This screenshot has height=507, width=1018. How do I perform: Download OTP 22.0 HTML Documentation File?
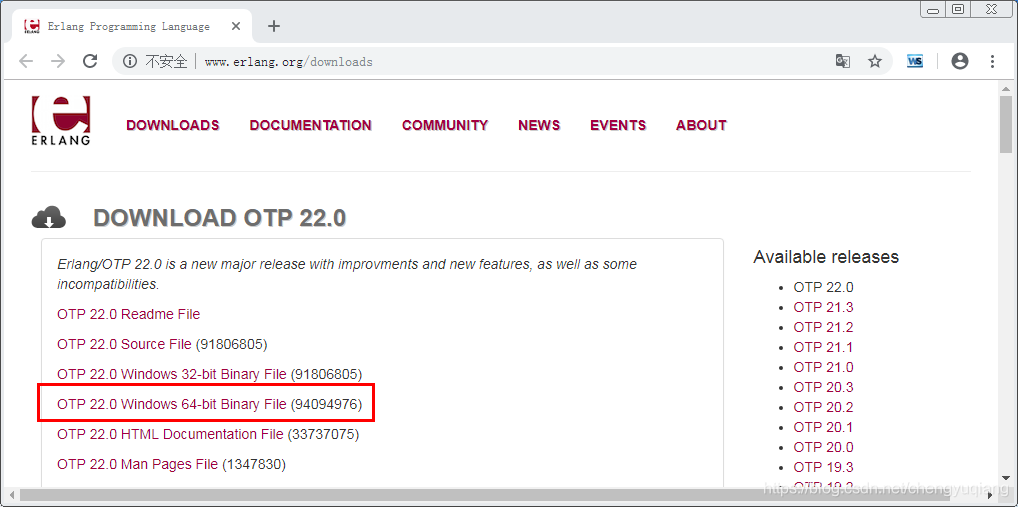coord(170,434)
